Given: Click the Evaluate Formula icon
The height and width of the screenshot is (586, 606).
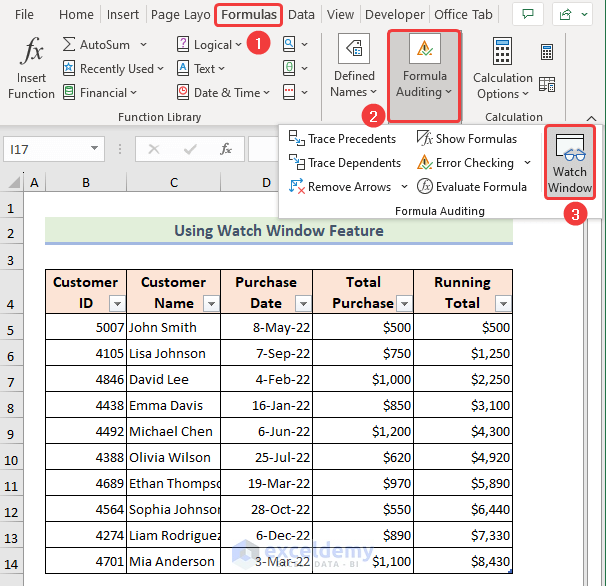Looking at the screenshot, I should tap(425, 187).
